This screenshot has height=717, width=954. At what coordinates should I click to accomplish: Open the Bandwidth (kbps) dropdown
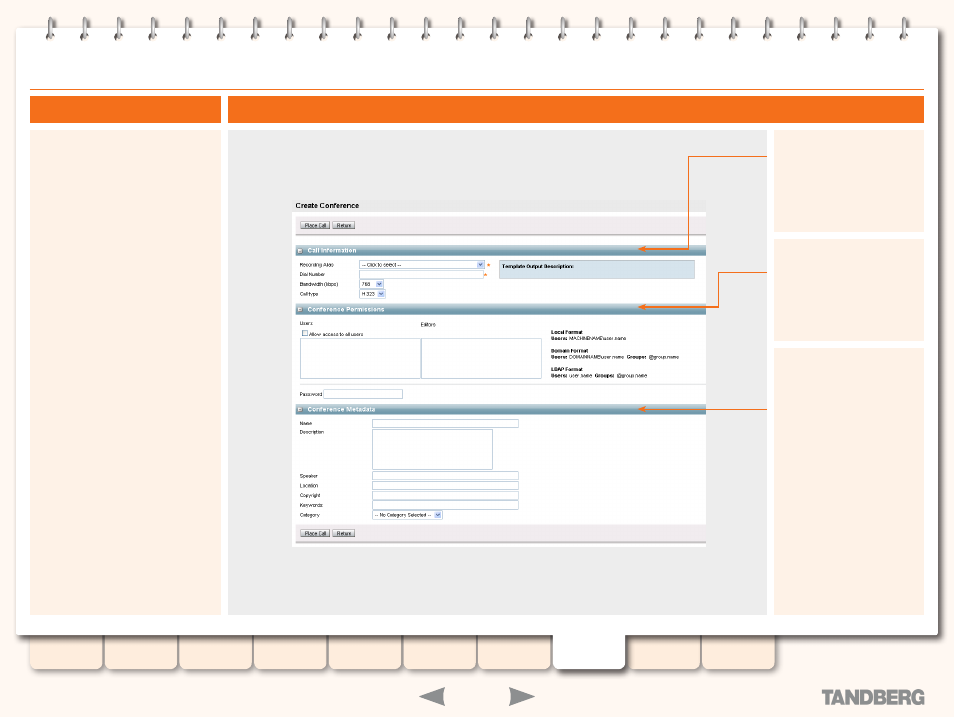point(371,284)
